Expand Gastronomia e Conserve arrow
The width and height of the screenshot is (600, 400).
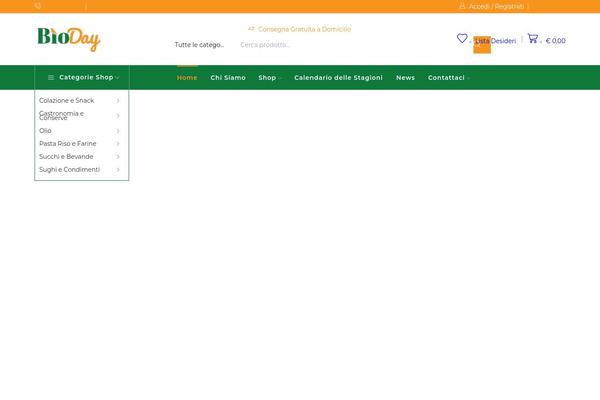(x=118, y=116)
